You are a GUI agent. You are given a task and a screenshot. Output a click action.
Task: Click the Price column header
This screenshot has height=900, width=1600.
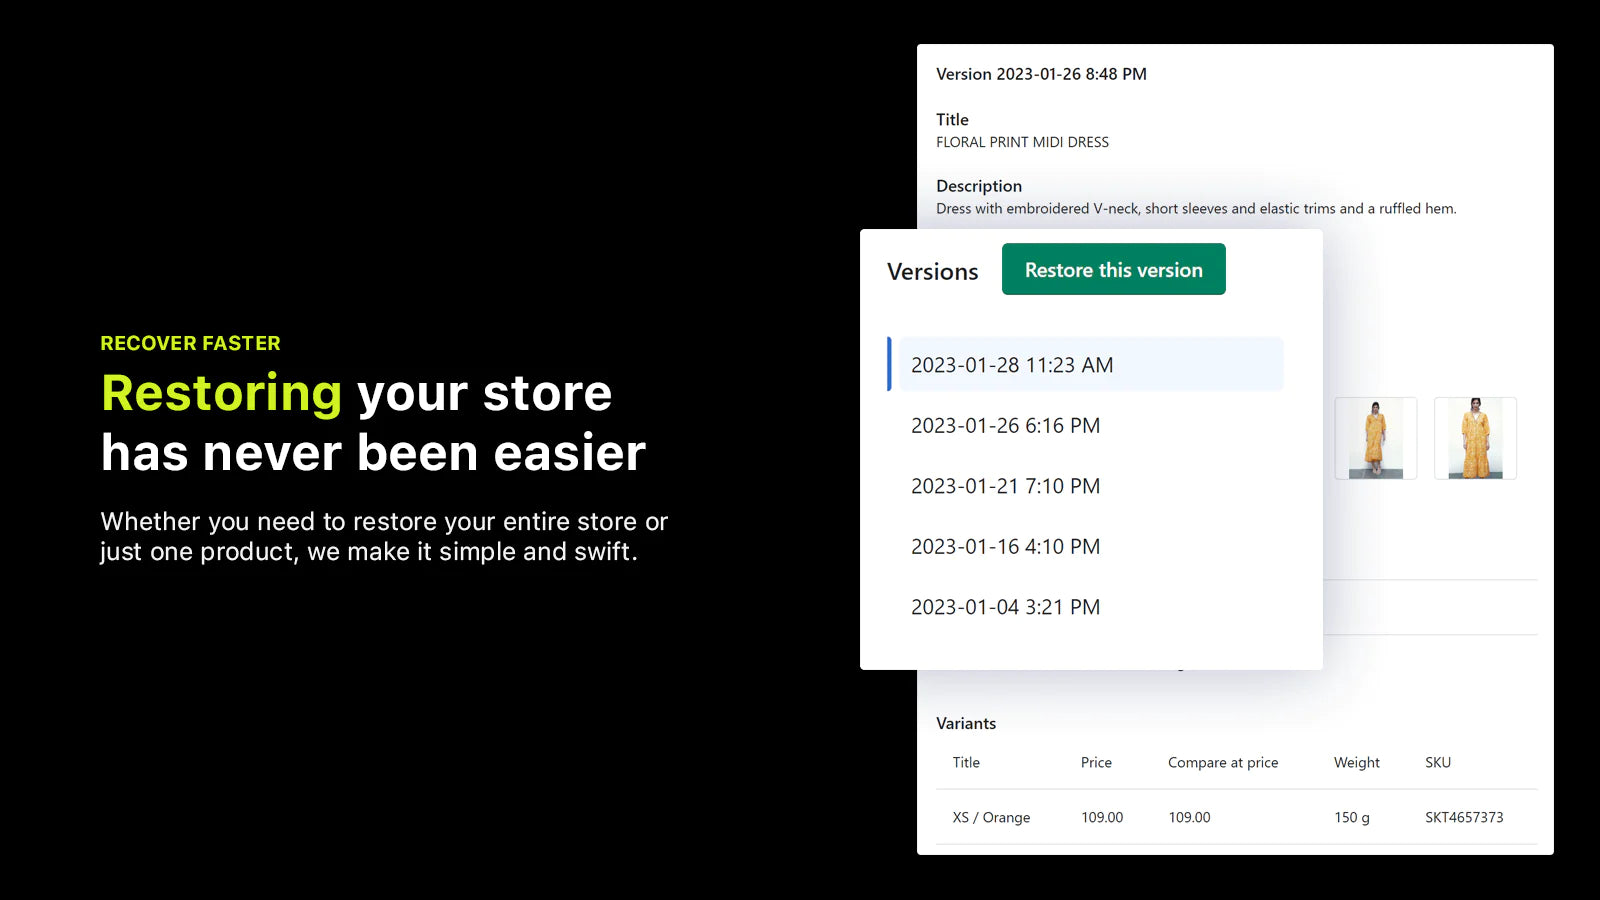pyautogui.click(x=1095, y=762)
